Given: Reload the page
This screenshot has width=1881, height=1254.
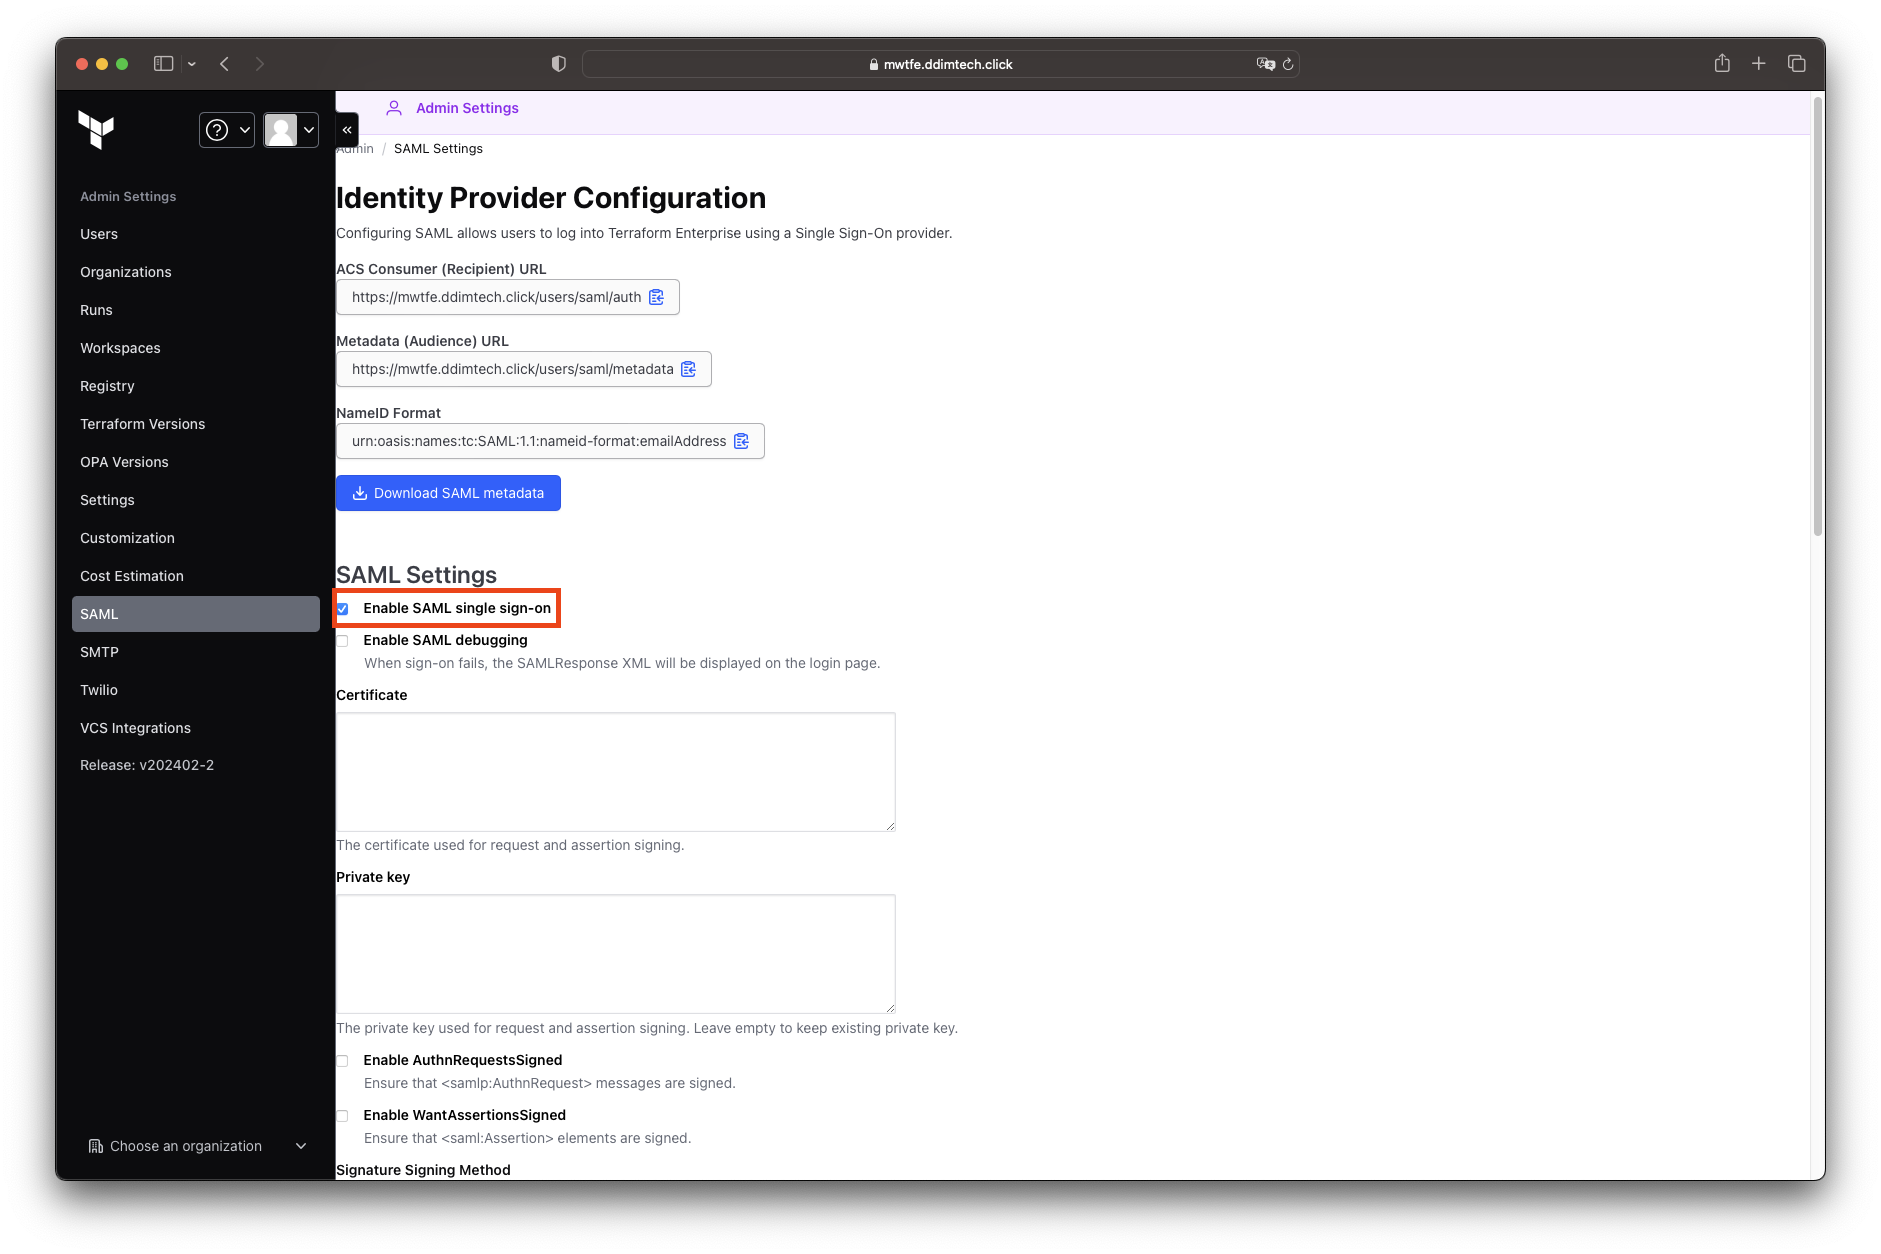Looking at the screenshot, I should click(1288, 64).
